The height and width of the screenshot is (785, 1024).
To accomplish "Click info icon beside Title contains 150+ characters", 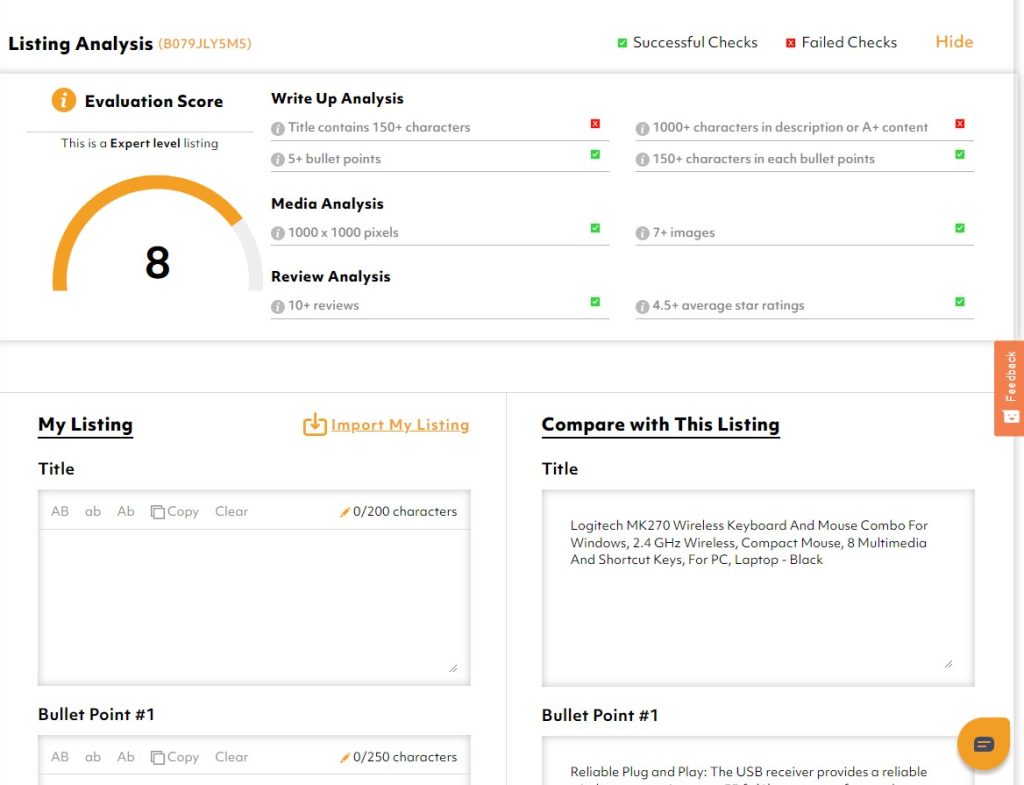I will coord(278,128).
